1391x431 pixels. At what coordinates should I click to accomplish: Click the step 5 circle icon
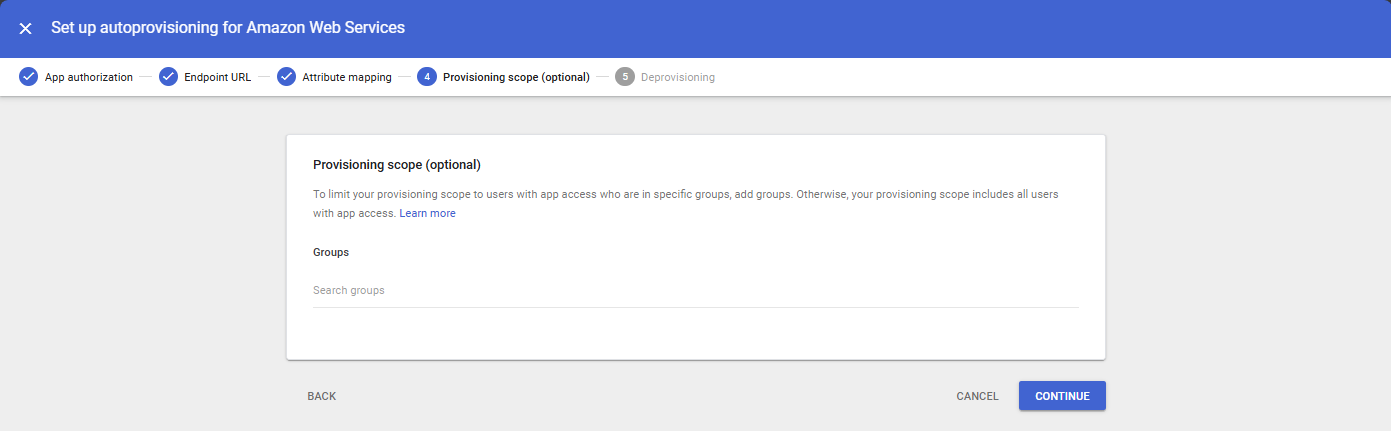(x=625, y=77)
